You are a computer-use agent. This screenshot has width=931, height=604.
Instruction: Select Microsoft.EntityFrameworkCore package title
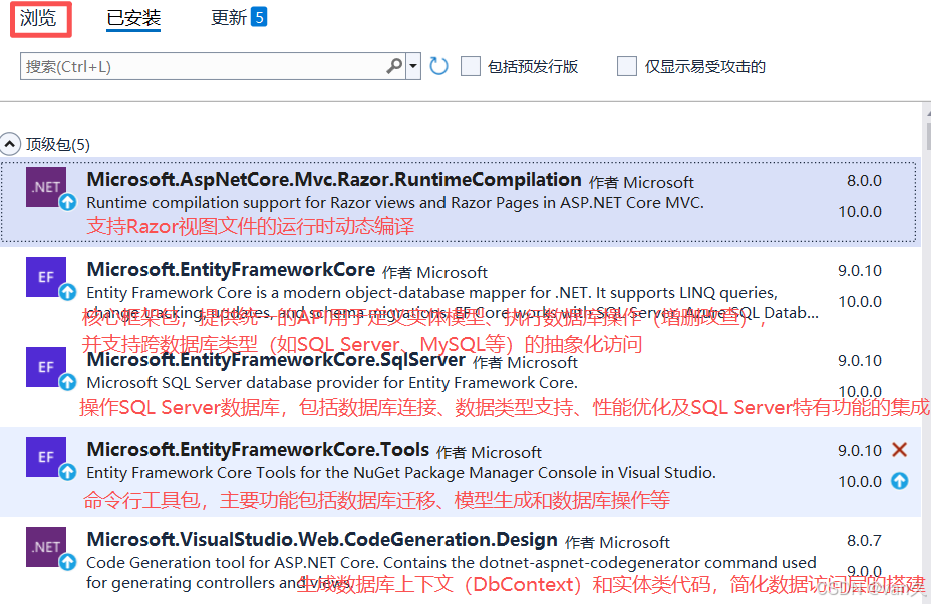pos(231,270)
